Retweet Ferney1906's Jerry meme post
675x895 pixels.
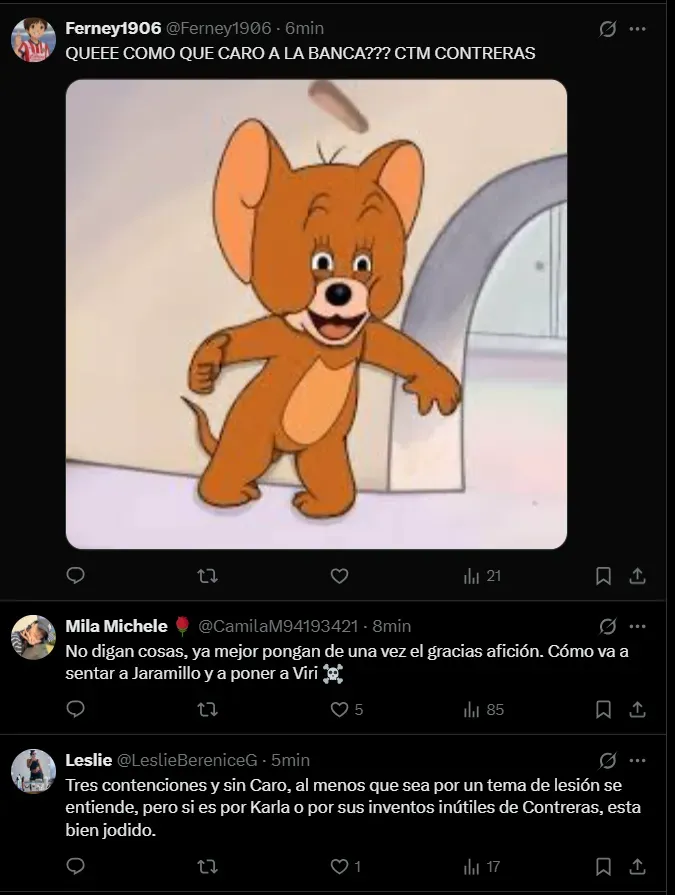click(207, 576)
